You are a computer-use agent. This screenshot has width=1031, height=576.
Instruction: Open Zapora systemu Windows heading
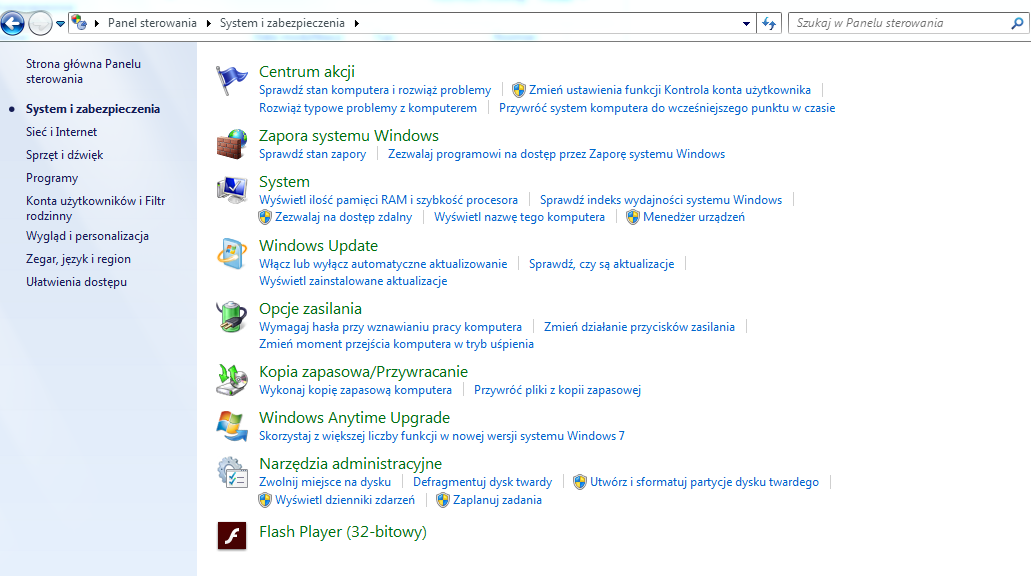click(348, 135)
